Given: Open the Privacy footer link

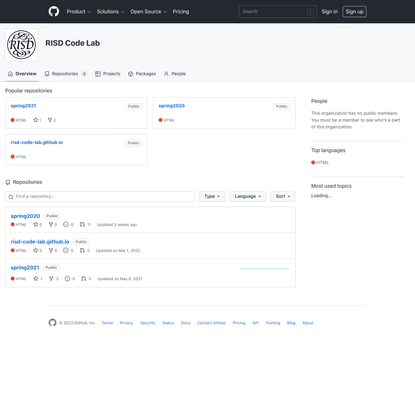Looking at the screenshot, I should click(126, 323).
